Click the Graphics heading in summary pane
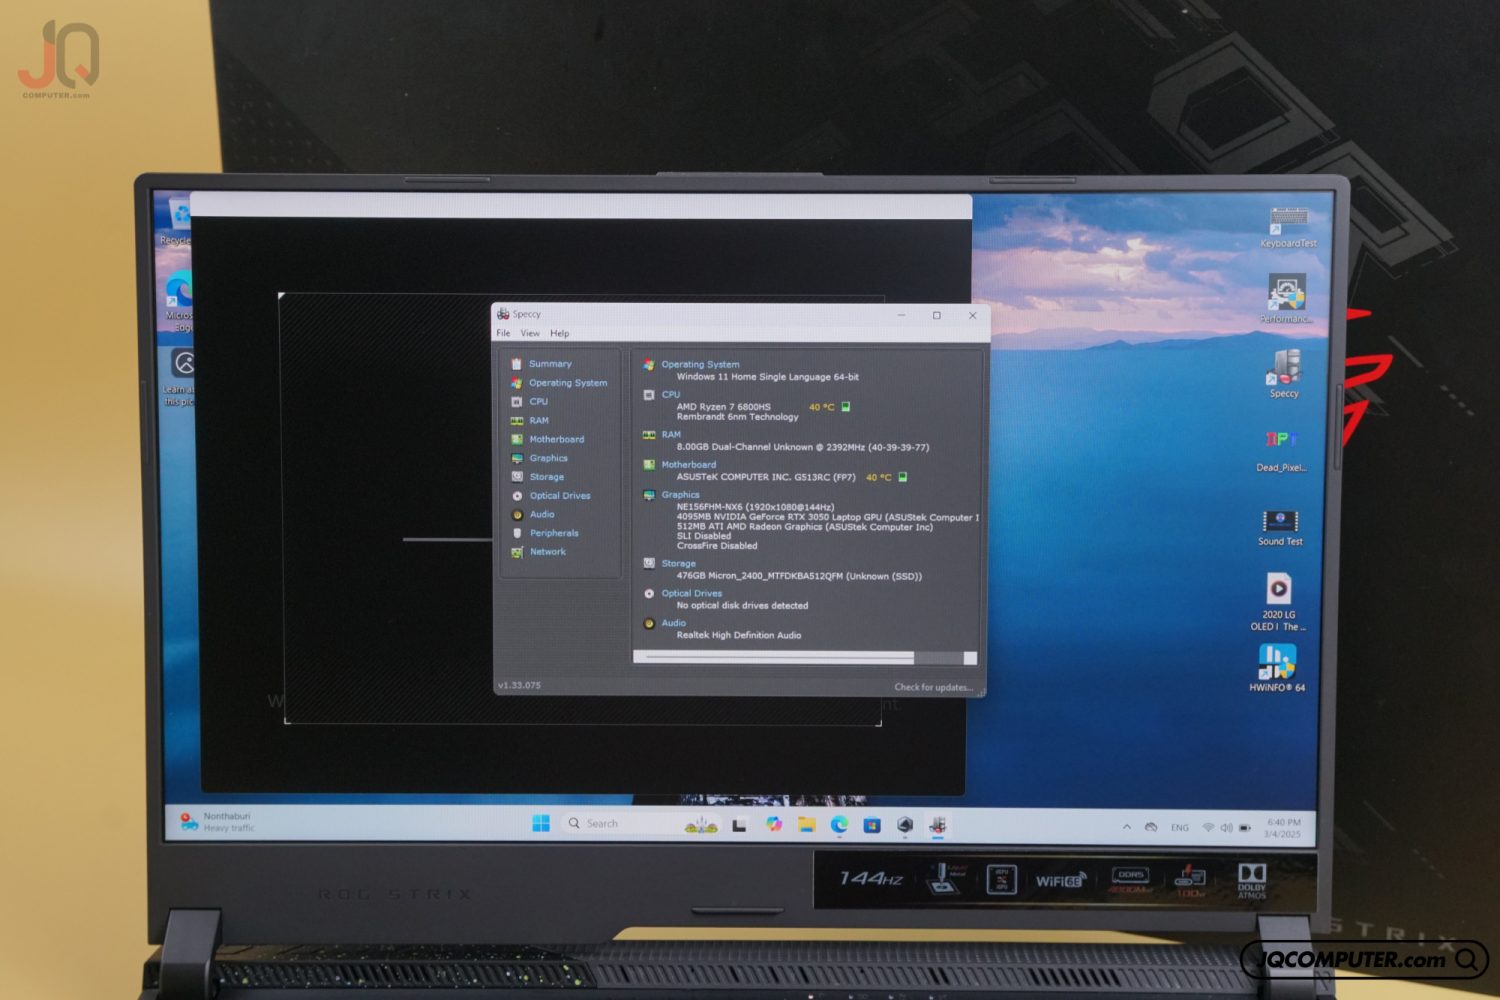 coord(680,494)
